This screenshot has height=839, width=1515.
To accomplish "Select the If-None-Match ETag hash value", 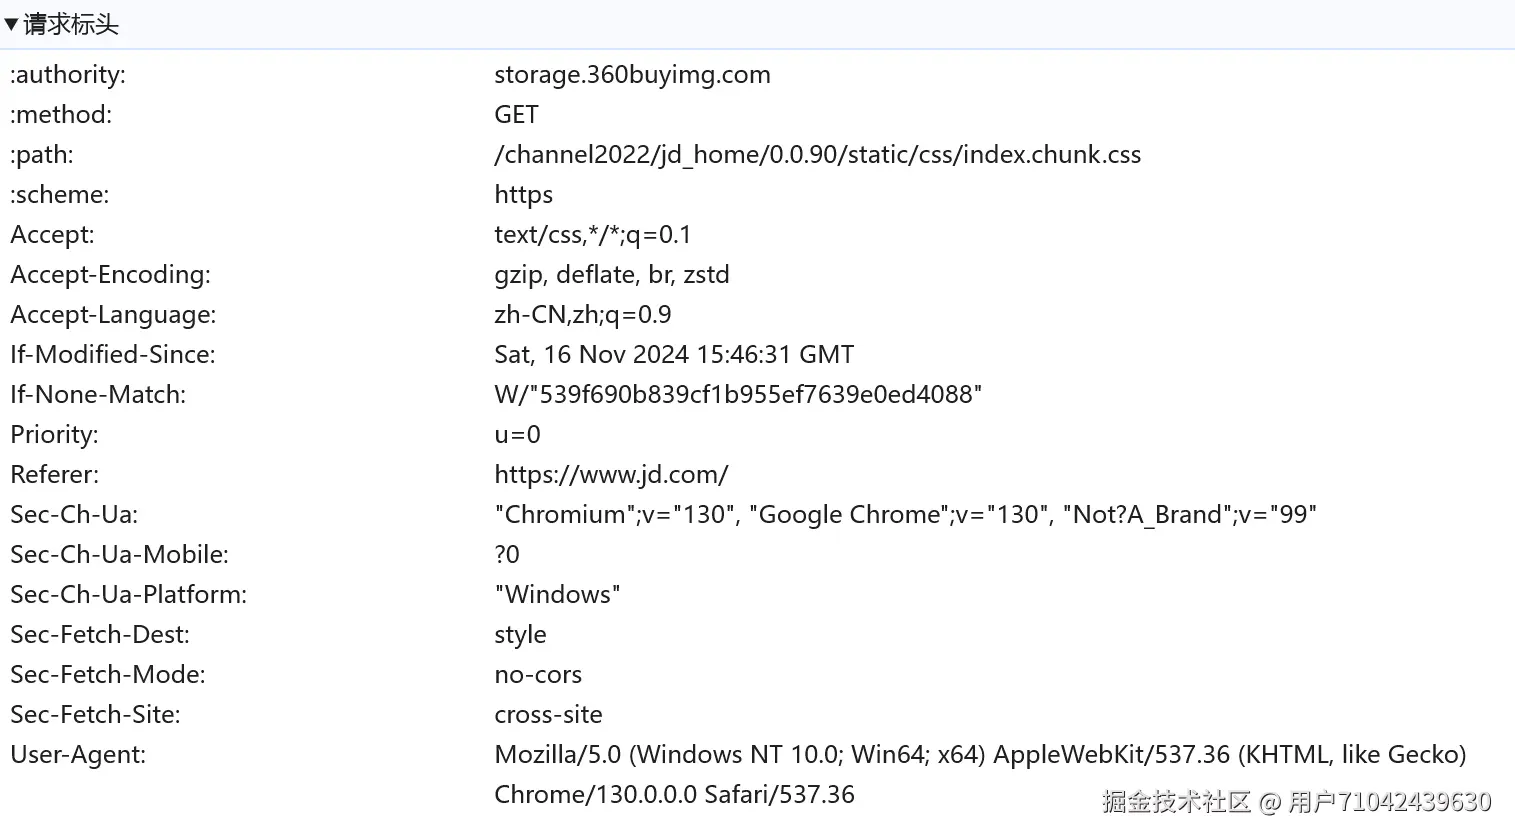I will [x=738, y=395].
